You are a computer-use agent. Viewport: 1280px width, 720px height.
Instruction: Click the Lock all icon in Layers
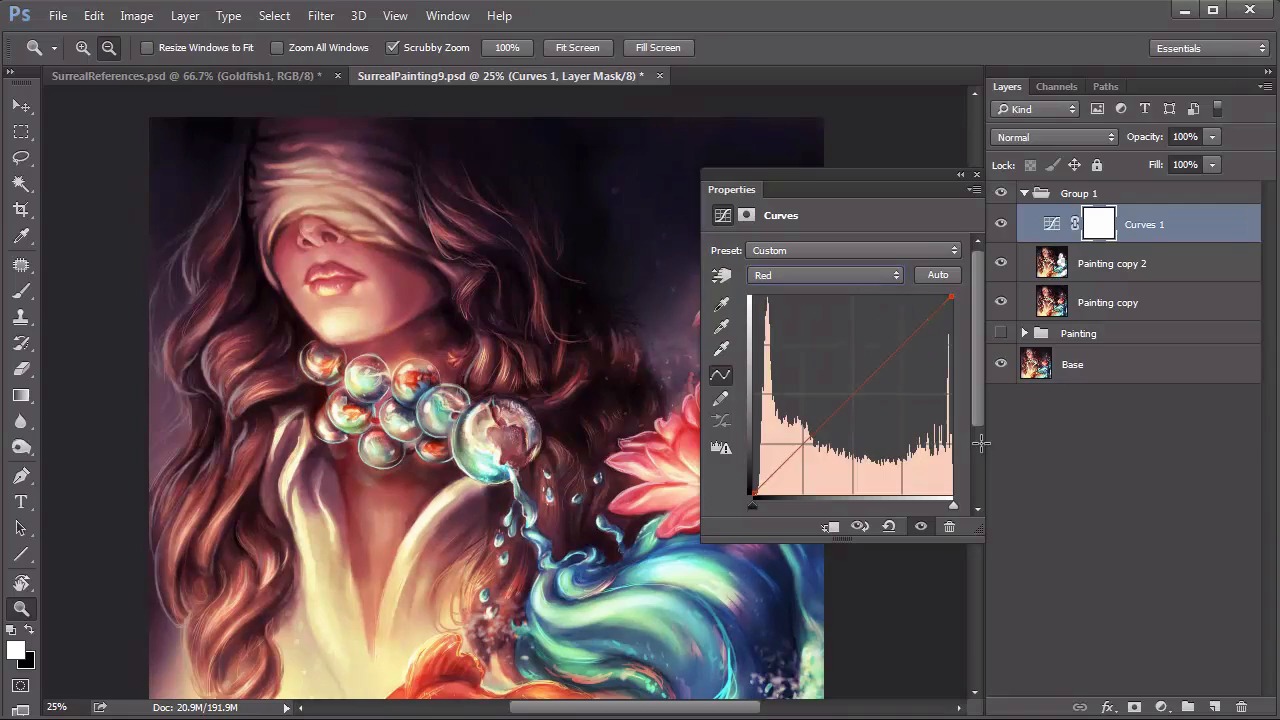pyautogui.click(x=1097, y=165)
